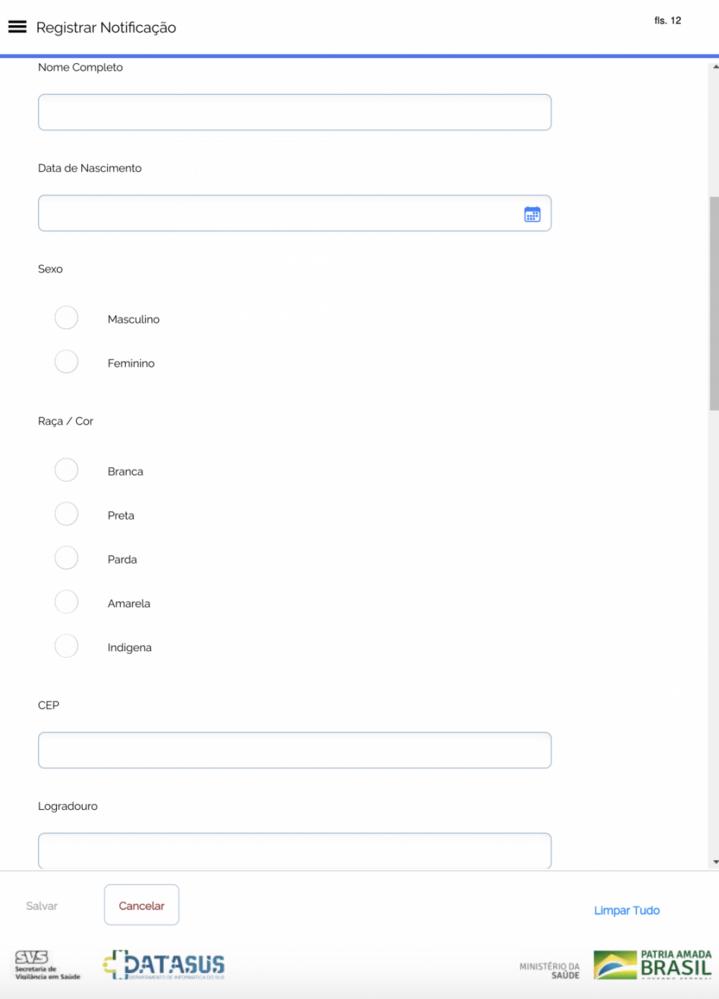
Task: Click the CEP input field
Action: click(x=294, y=750)
